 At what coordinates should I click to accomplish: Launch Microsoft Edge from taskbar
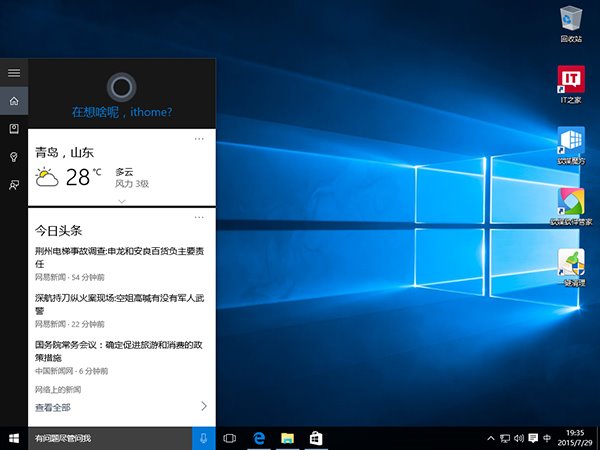coord(258,438)
